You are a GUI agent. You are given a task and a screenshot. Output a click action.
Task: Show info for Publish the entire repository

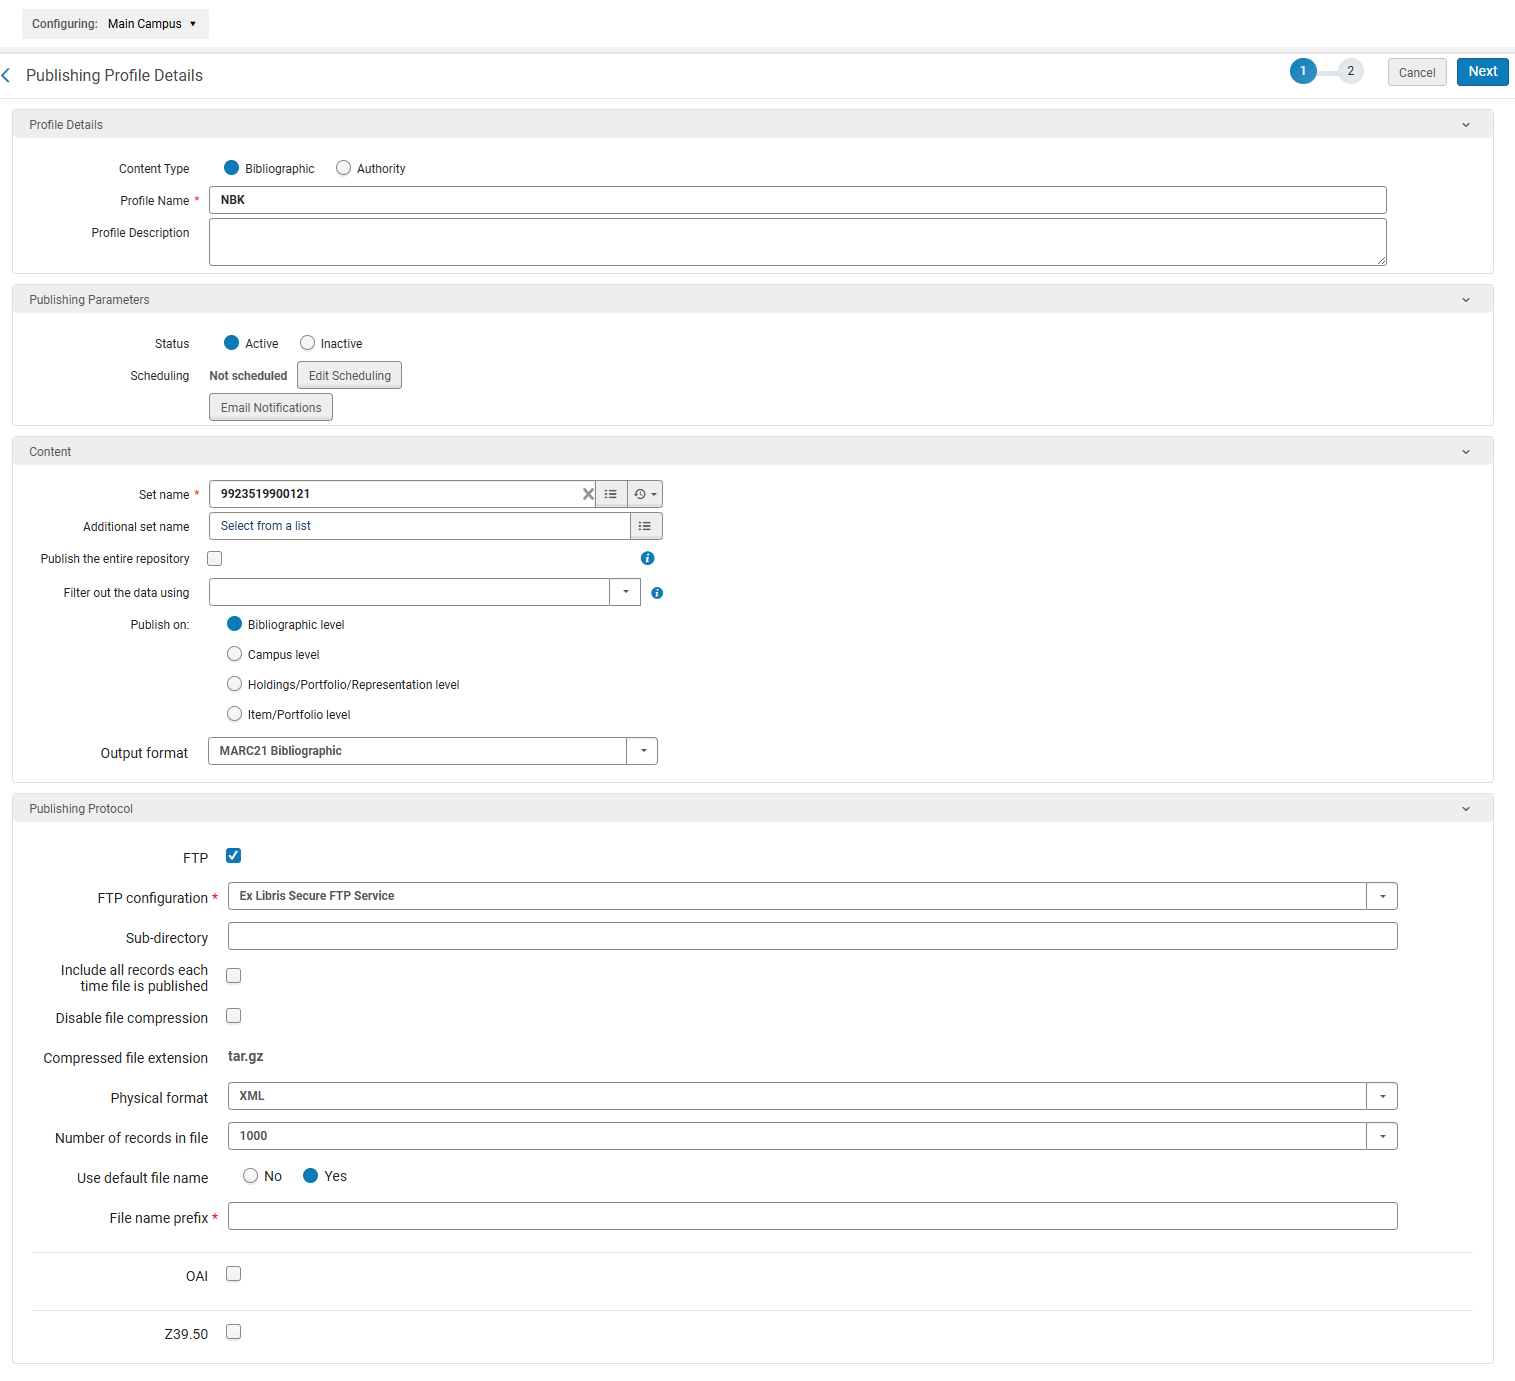647,558
